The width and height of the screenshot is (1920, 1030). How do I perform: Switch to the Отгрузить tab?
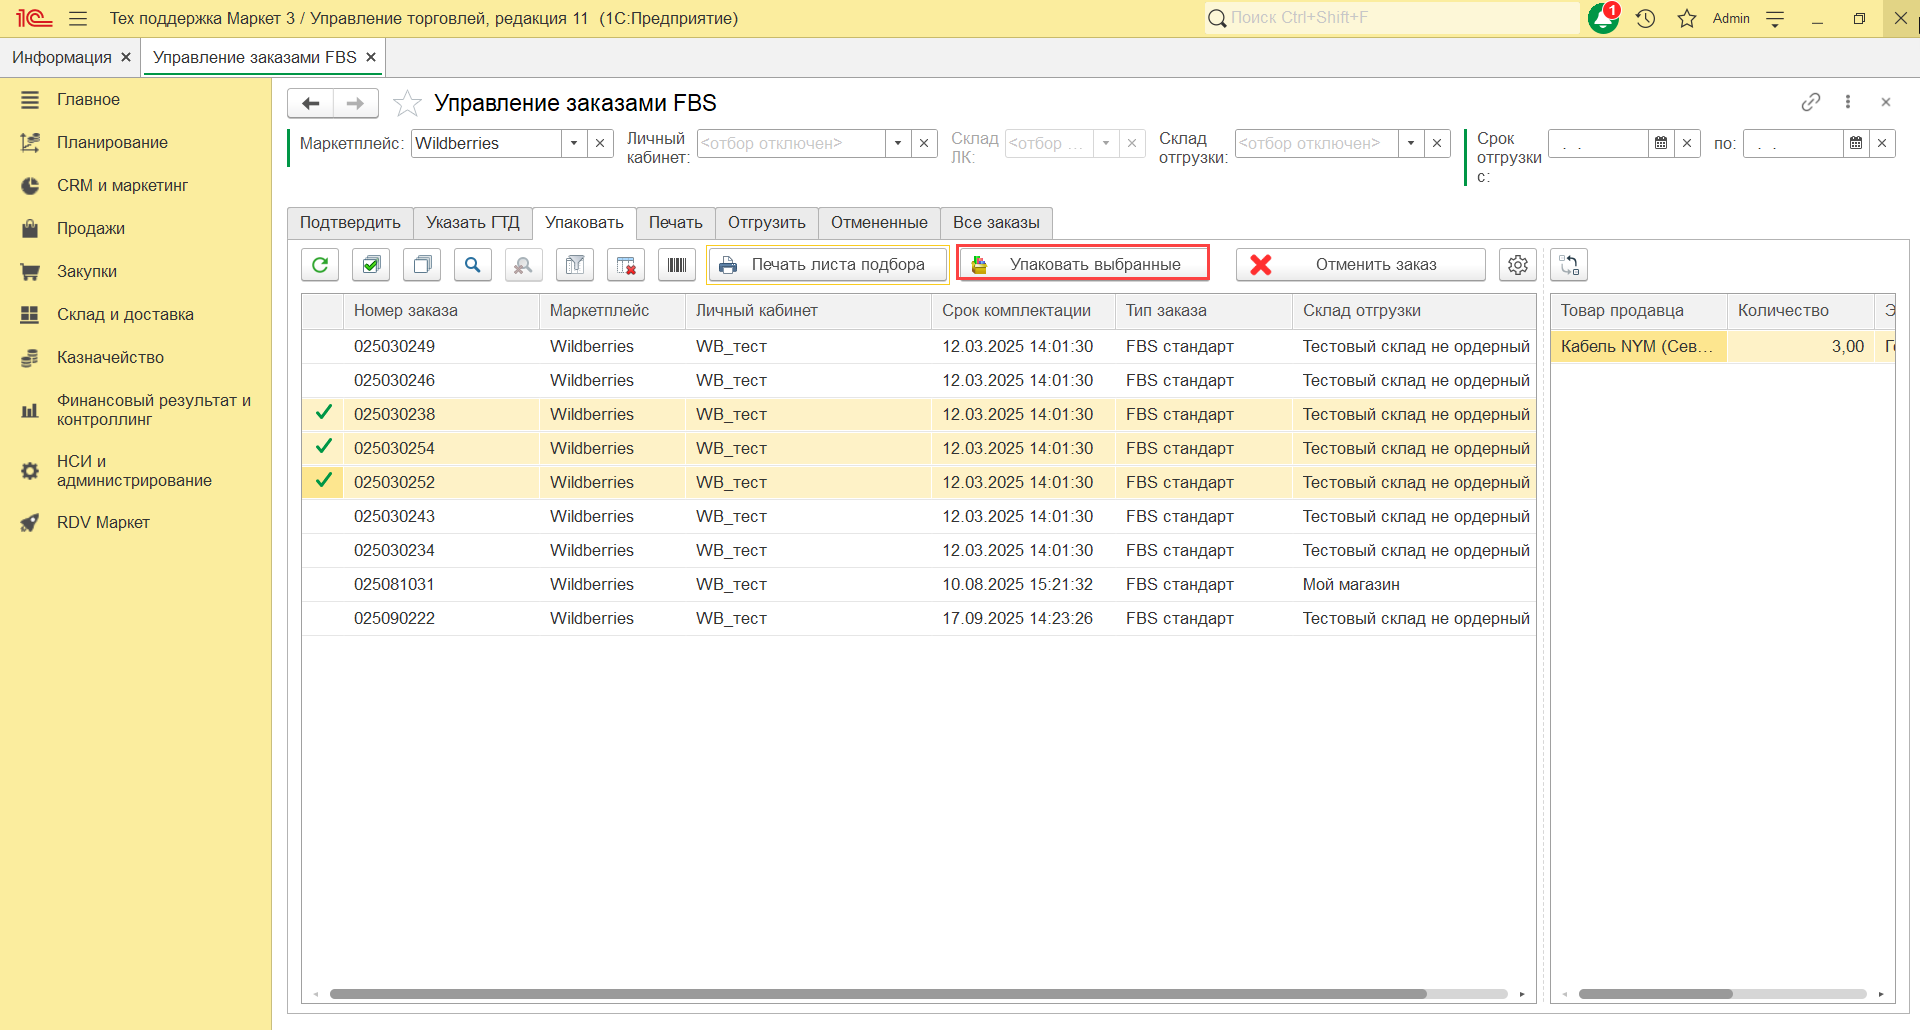click(x=766, y=223)
